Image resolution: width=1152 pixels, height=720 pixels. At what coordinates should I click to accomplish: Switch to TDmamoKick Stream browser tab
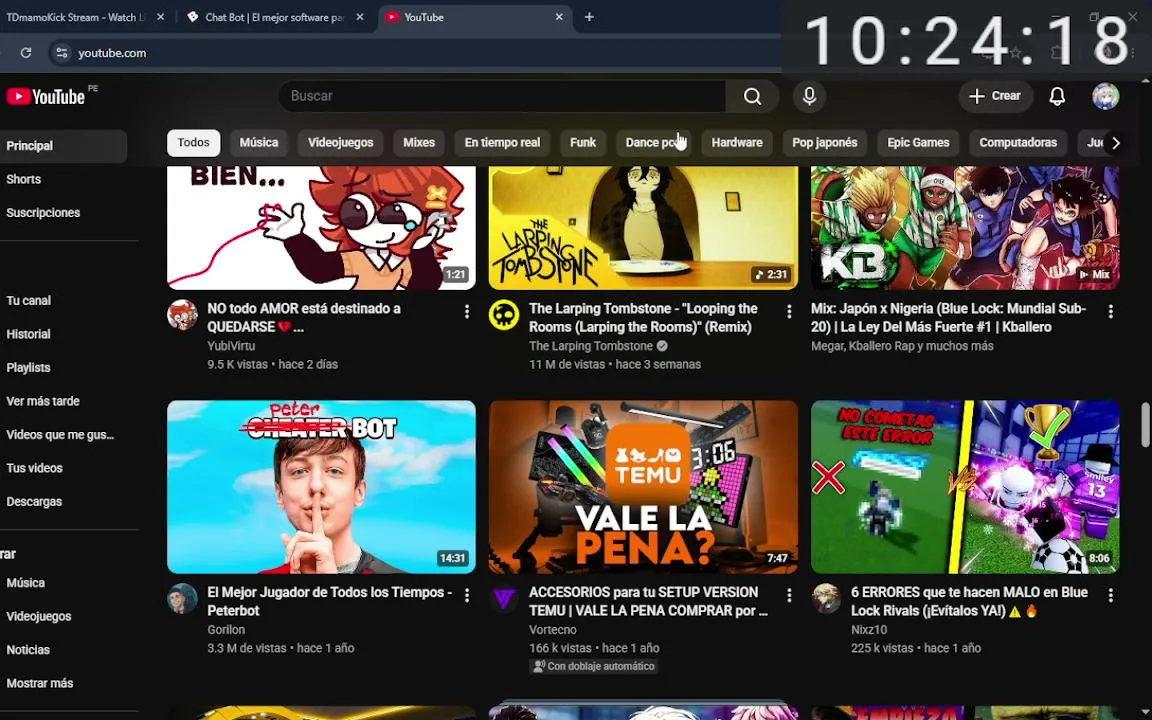click(x=77, y=17)
